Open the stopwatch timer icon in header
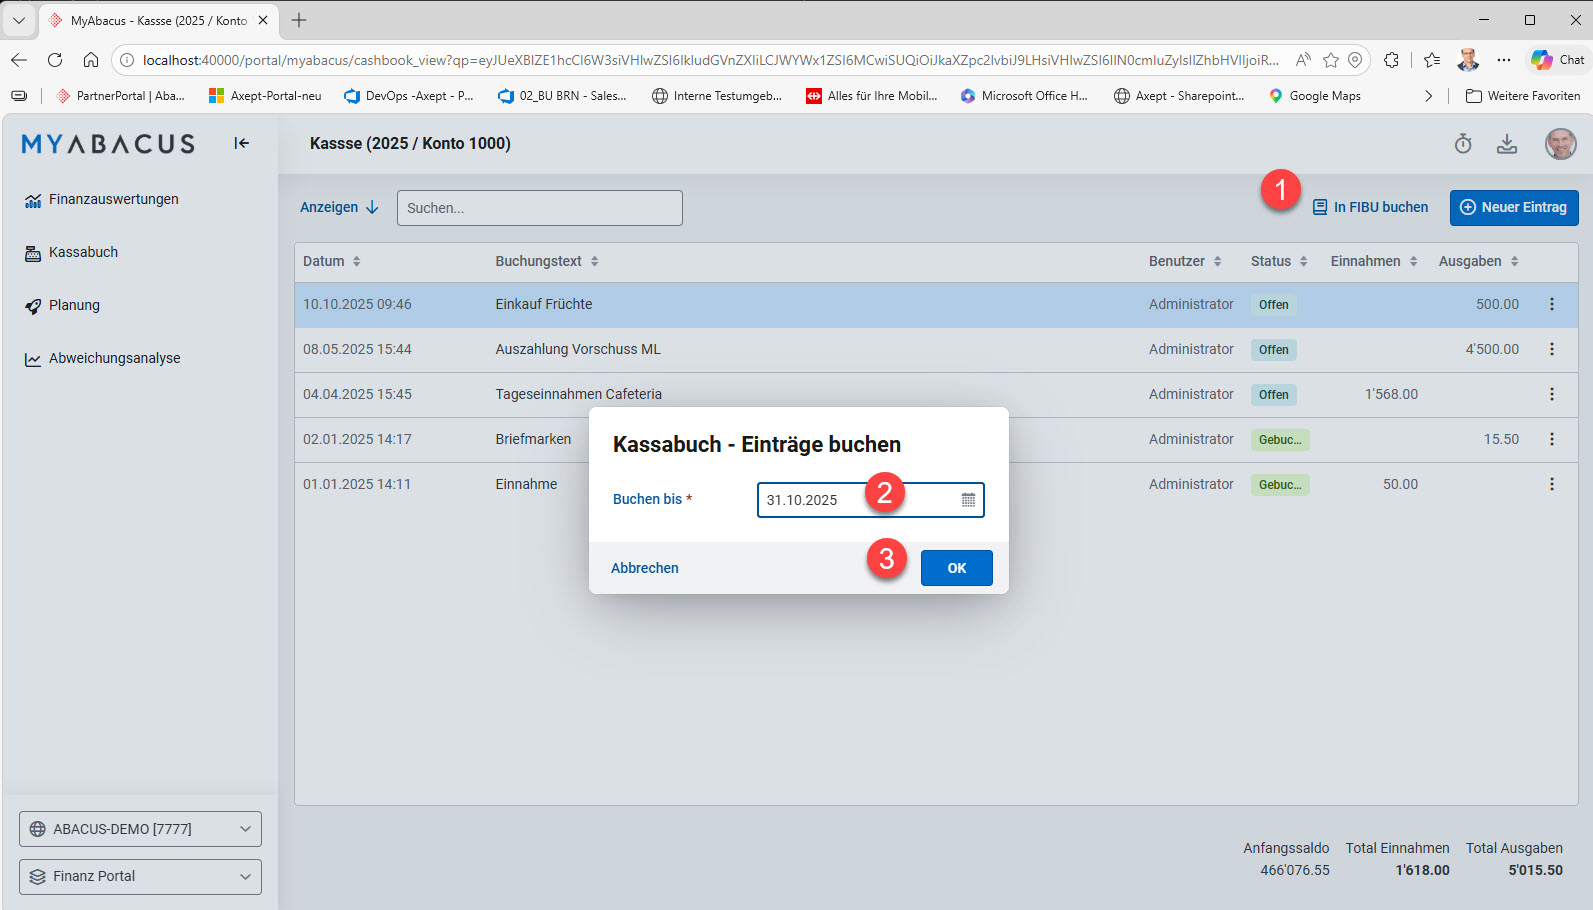 click(x=1463, y=144)
